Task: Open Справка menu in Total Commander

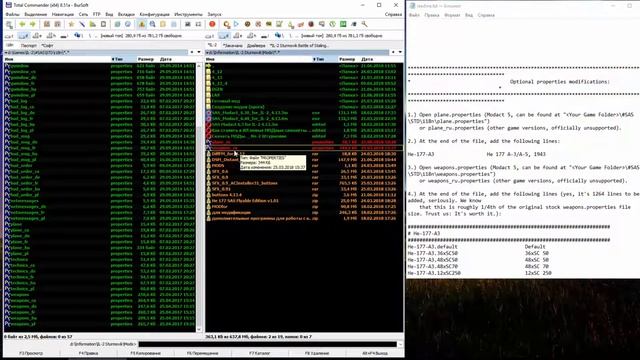Action: coord(393,14)
